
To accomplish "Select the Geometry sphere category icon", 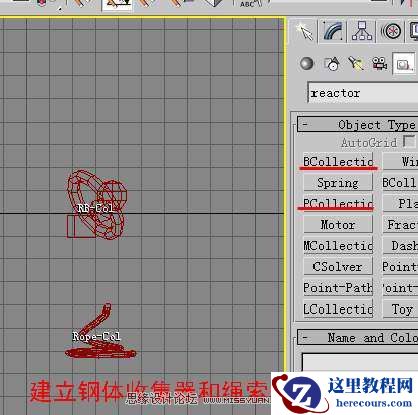I will (x=307, y=63).
